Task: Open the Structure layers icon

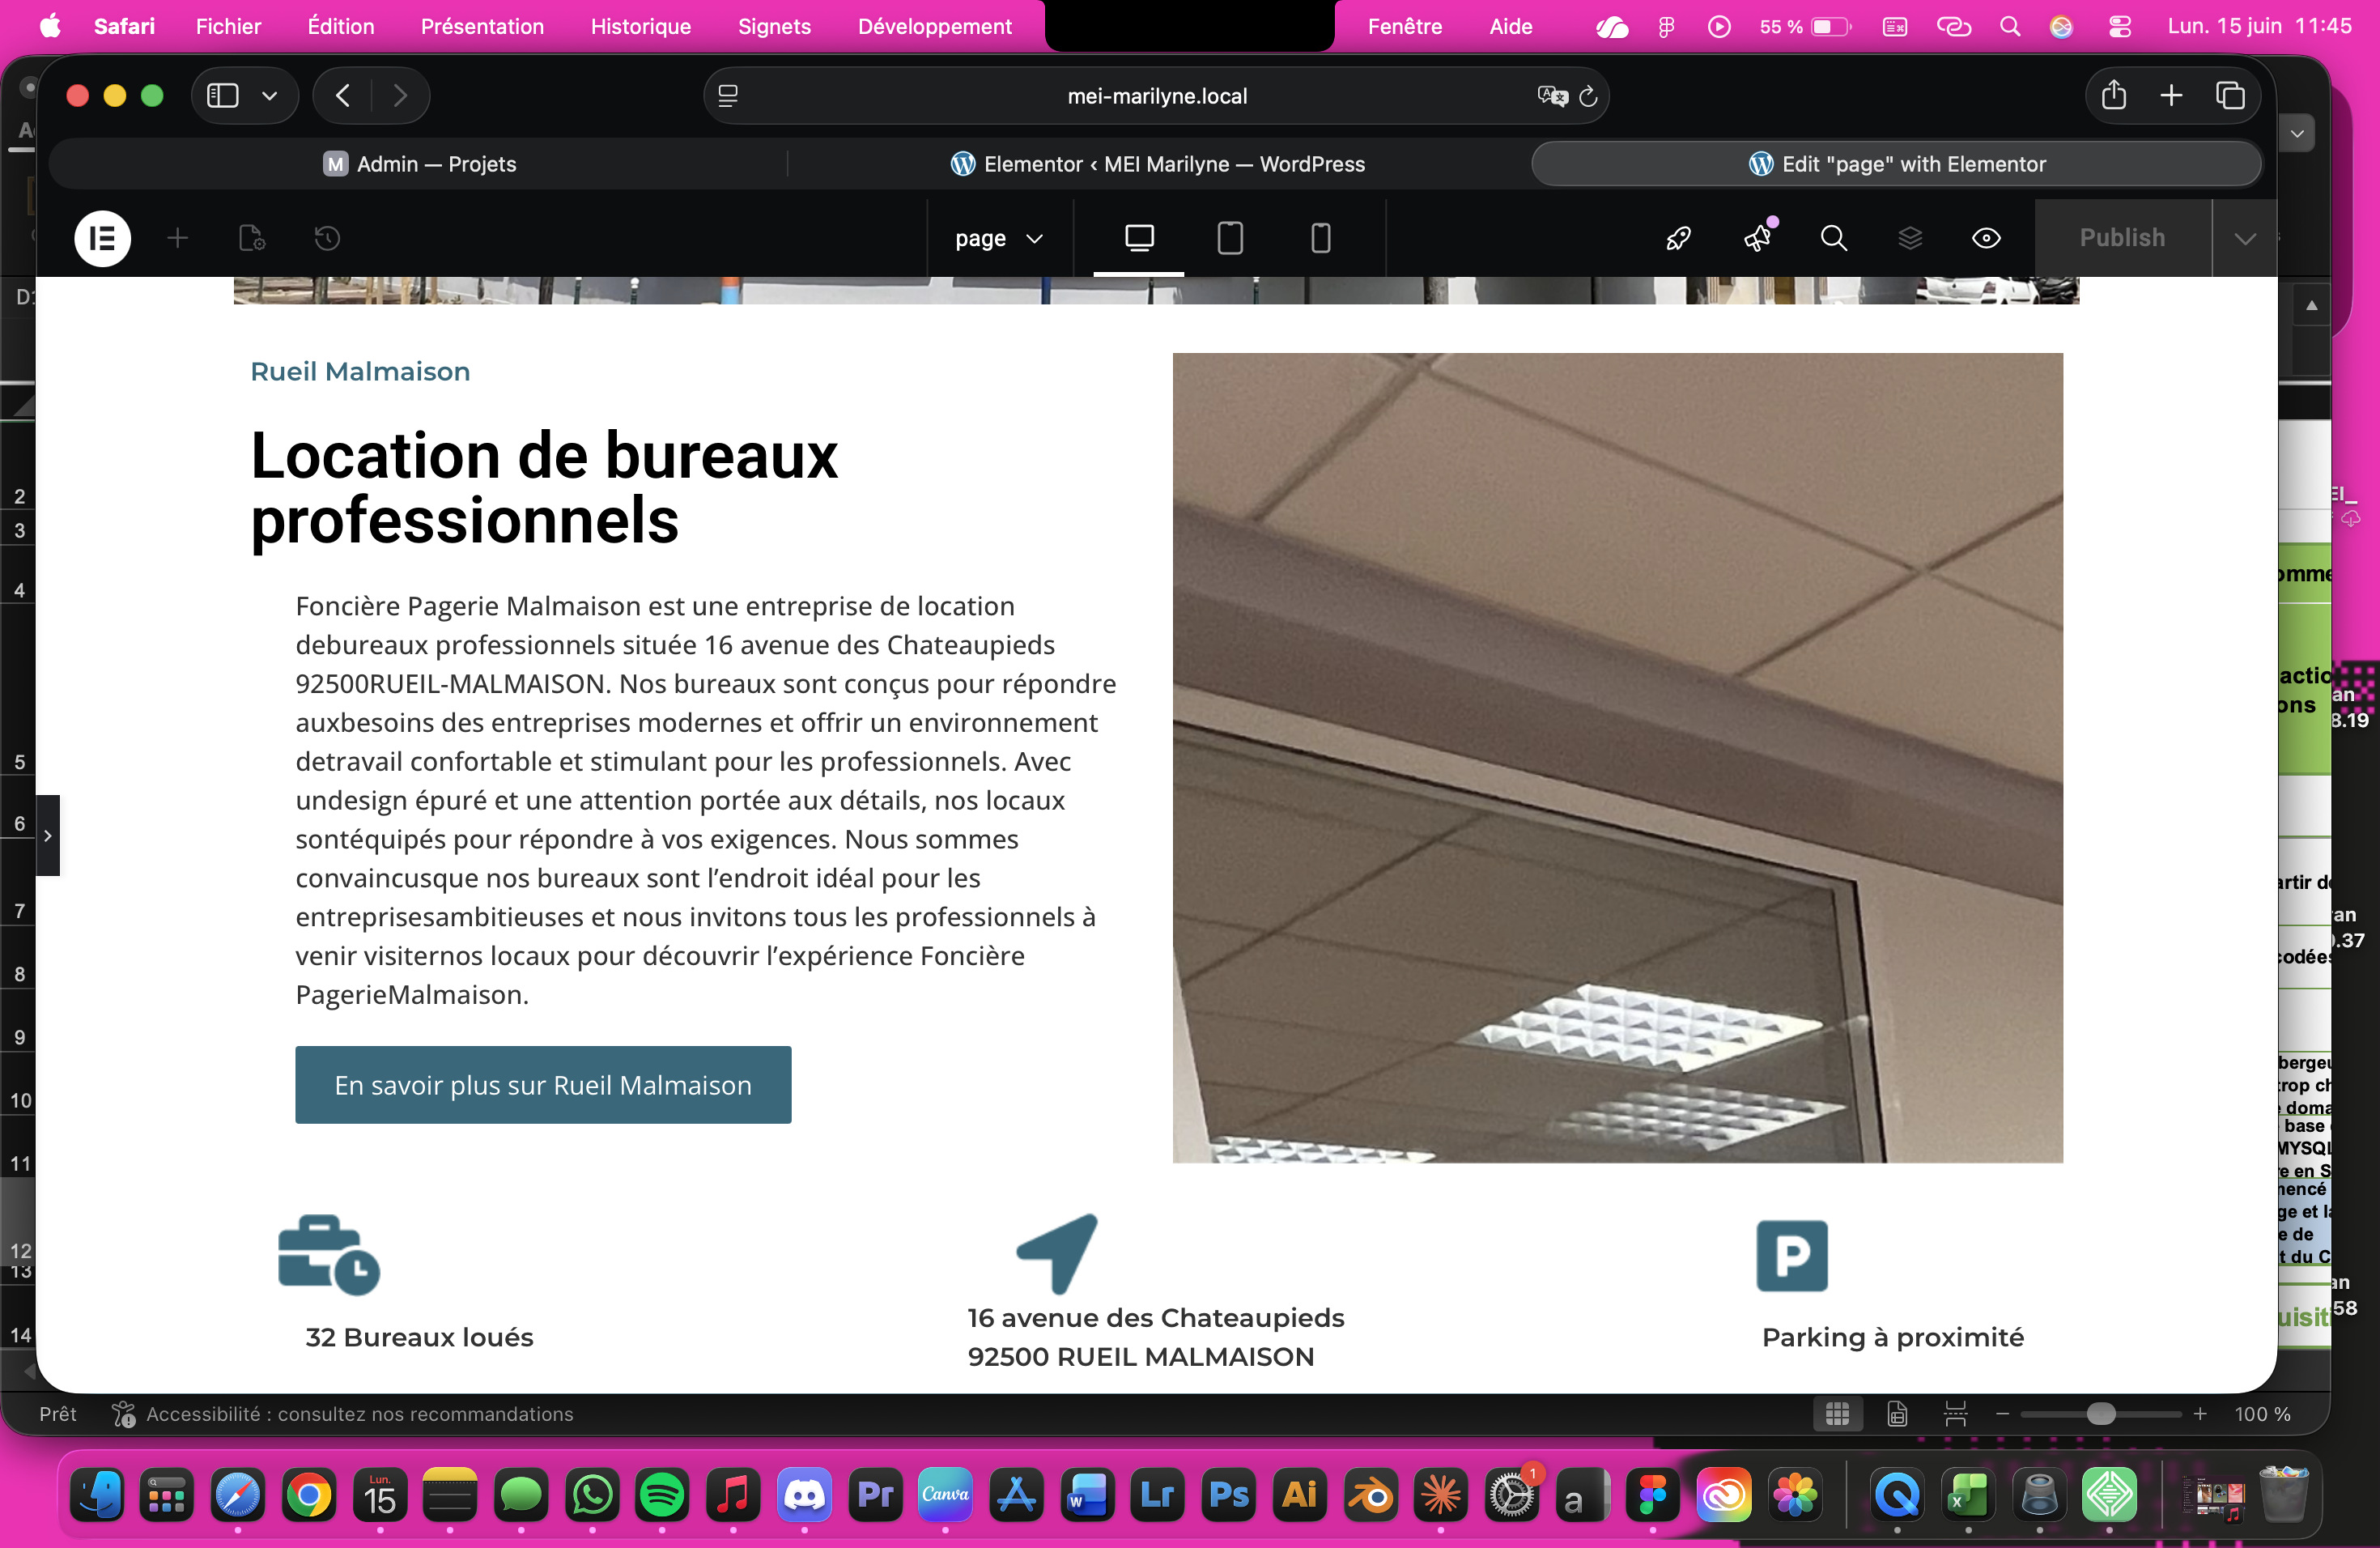Action: point(1910,238)
